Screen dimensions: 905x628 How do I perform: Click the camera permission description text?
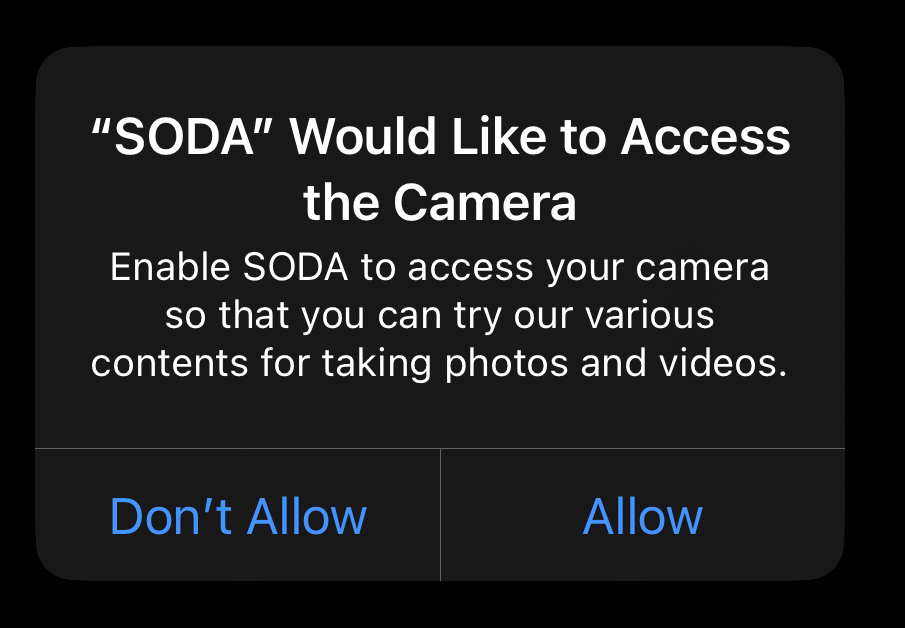[x=440, y=316]
